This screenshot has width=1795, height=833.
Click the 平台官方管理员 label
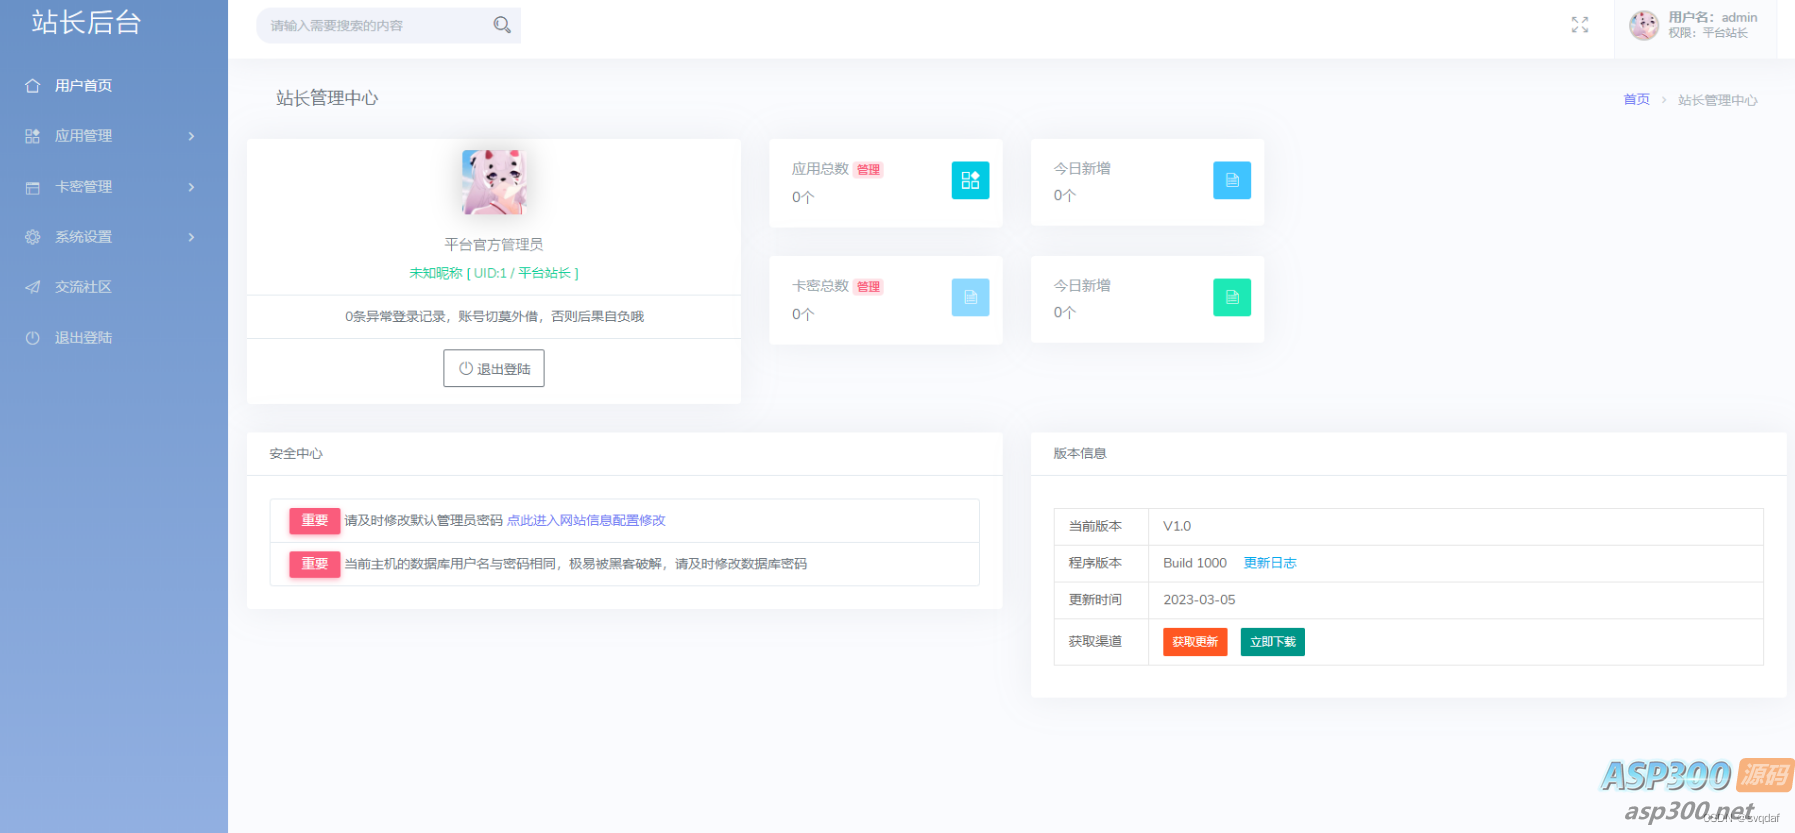tap(494, 244)
